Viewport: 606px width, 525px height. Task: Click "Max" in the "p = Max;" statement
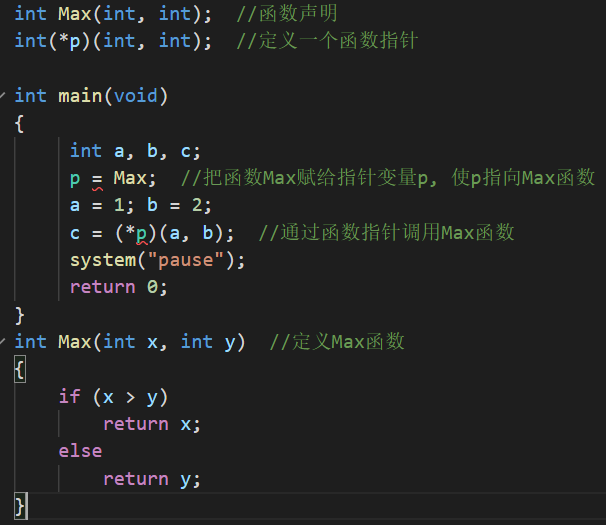tap(130, 178)
